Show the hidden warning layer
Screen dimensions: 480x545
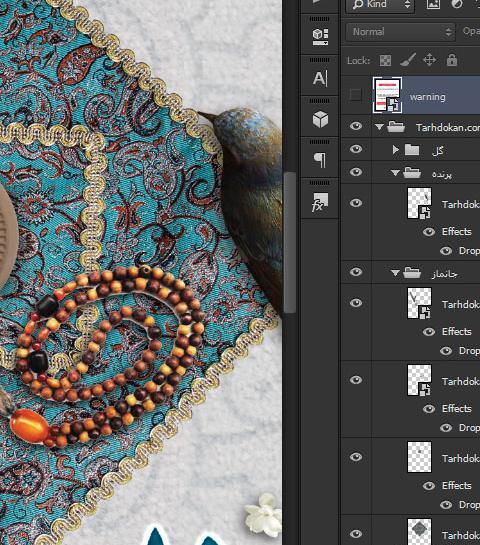click(x=356, y=95)
